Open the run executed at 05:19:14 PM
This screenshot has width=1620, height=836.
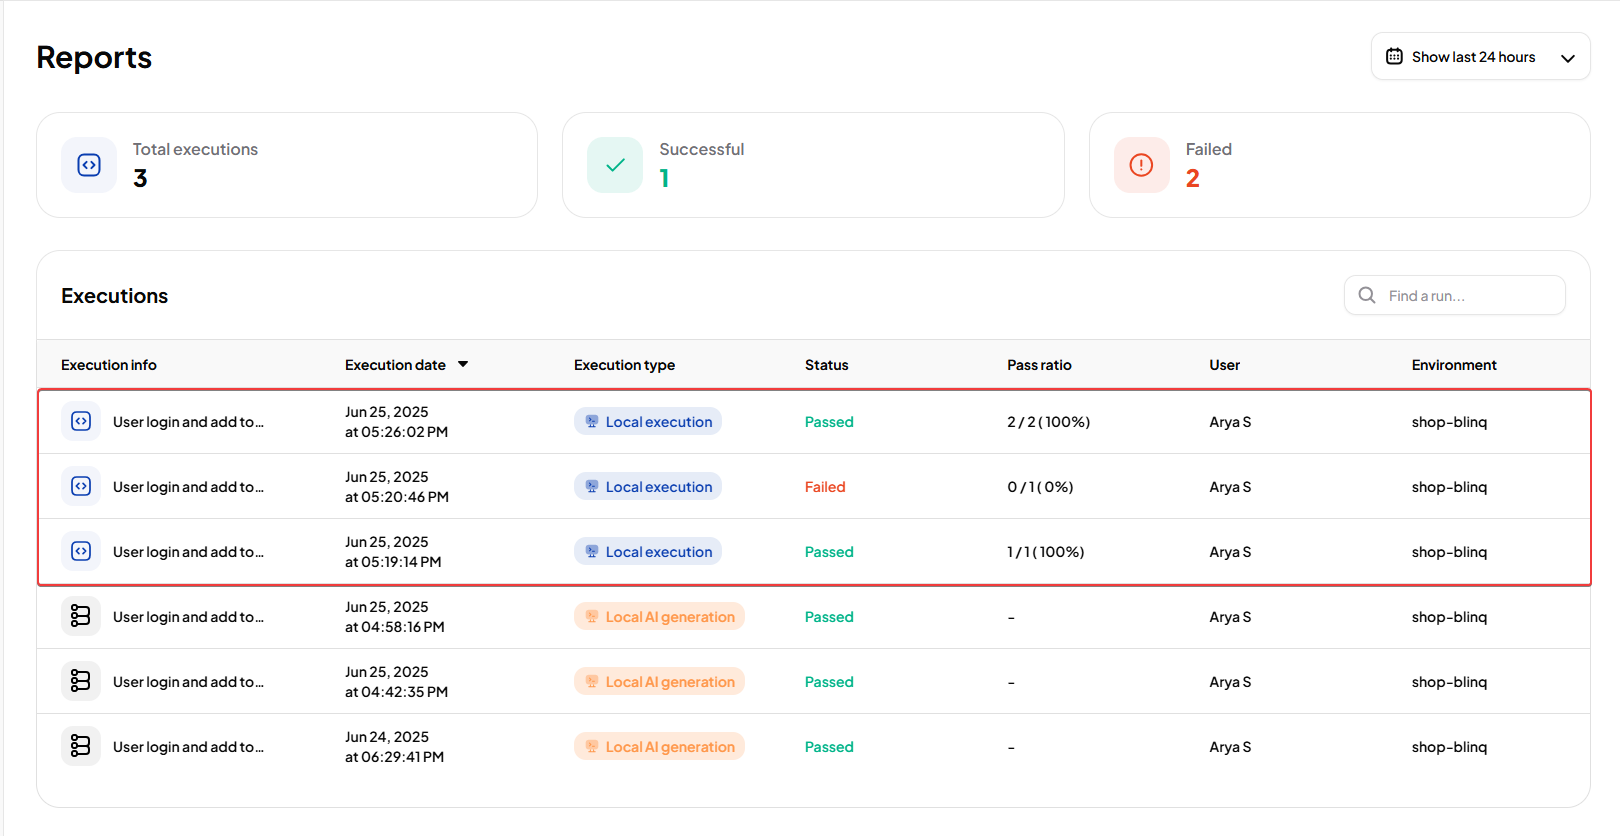tap(188, 552)
